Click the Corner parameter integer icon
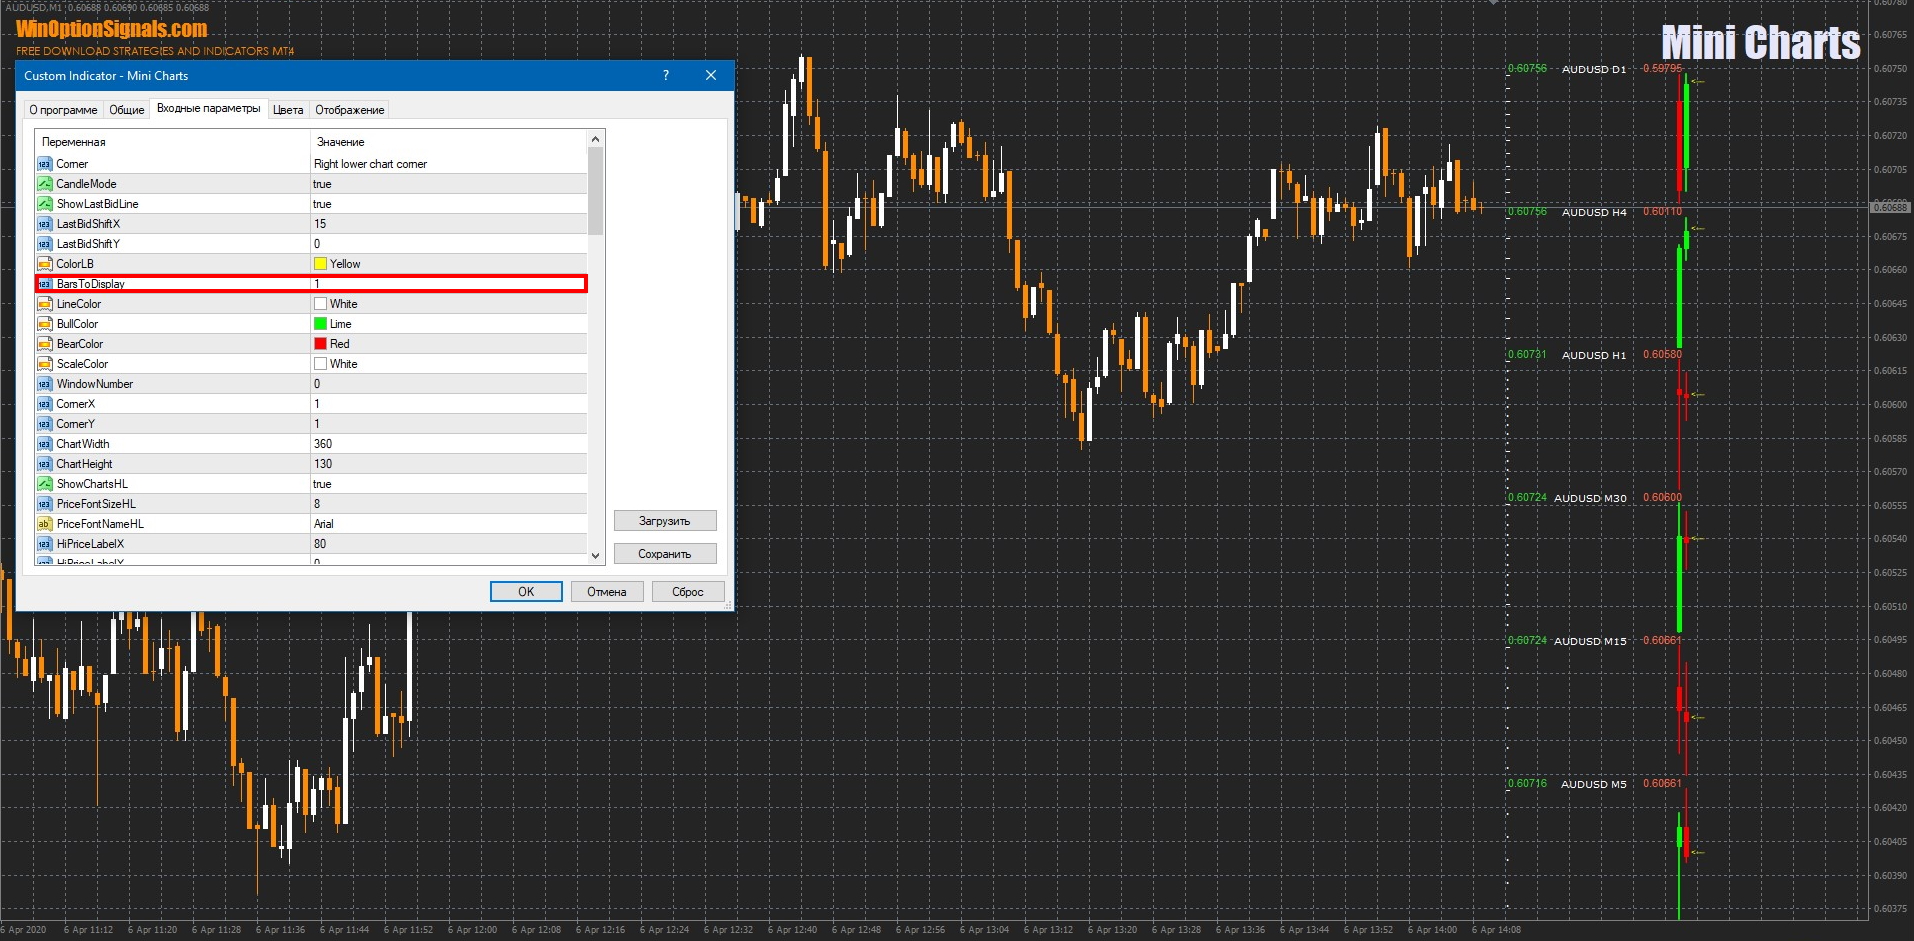The image size is (1914, 941). point(44,164)
